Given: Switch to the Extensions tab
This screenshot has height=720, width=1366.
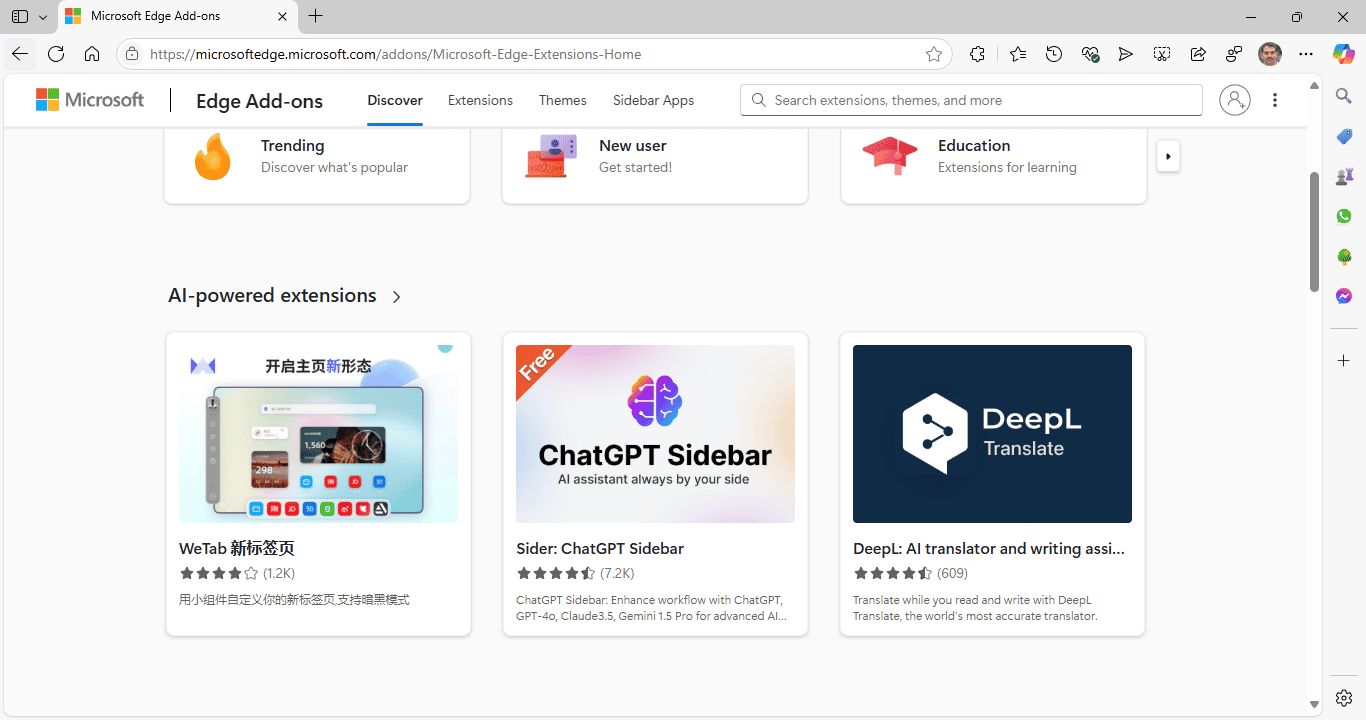Looking at the screenshot, I should click(x=480, y=100).
